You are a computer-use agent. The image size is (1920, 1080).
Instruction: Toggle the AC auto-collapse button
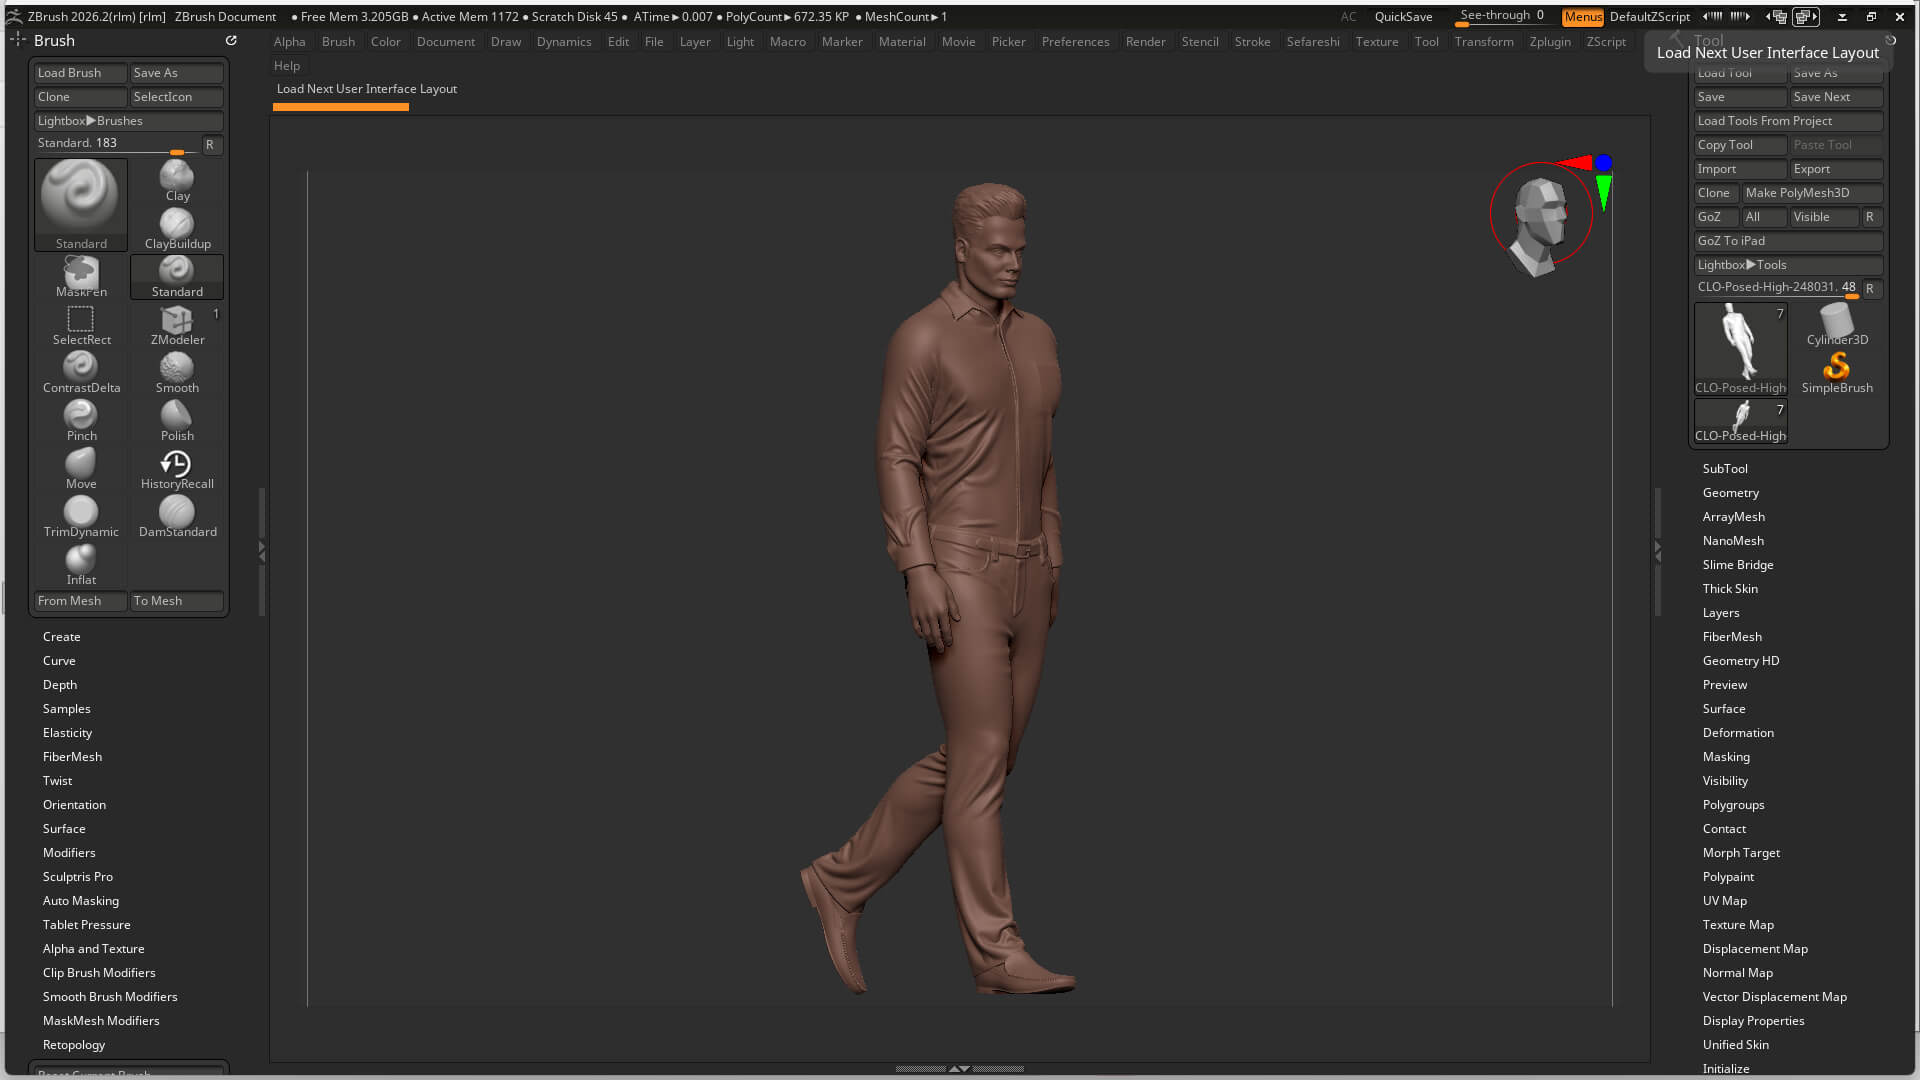click(x=1348, y=17)
